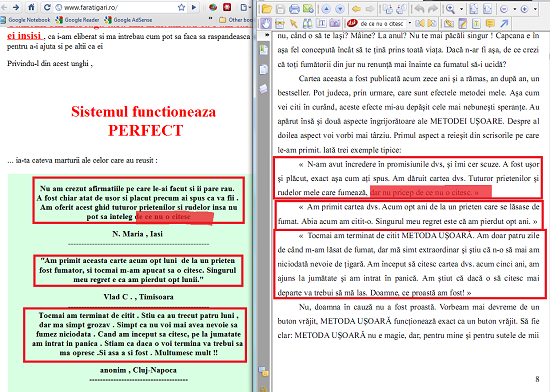
Task: Open the Google Reader bookmark
Action: pyautogui.click(x=77, y=20)
